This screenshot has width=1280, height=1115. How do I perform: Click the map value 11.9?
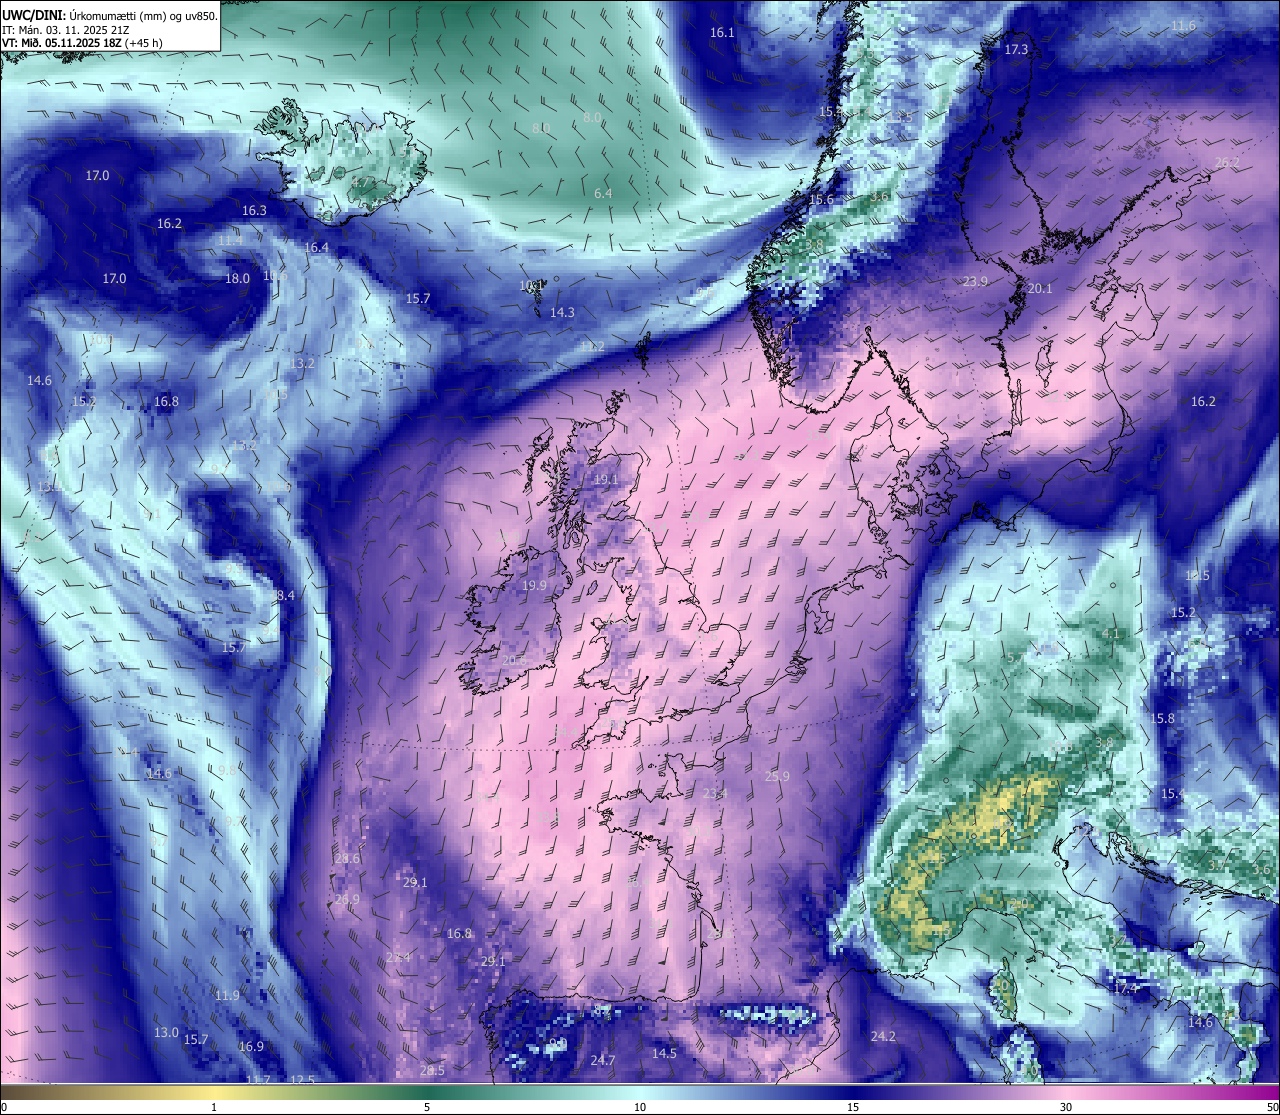(227, 996)
